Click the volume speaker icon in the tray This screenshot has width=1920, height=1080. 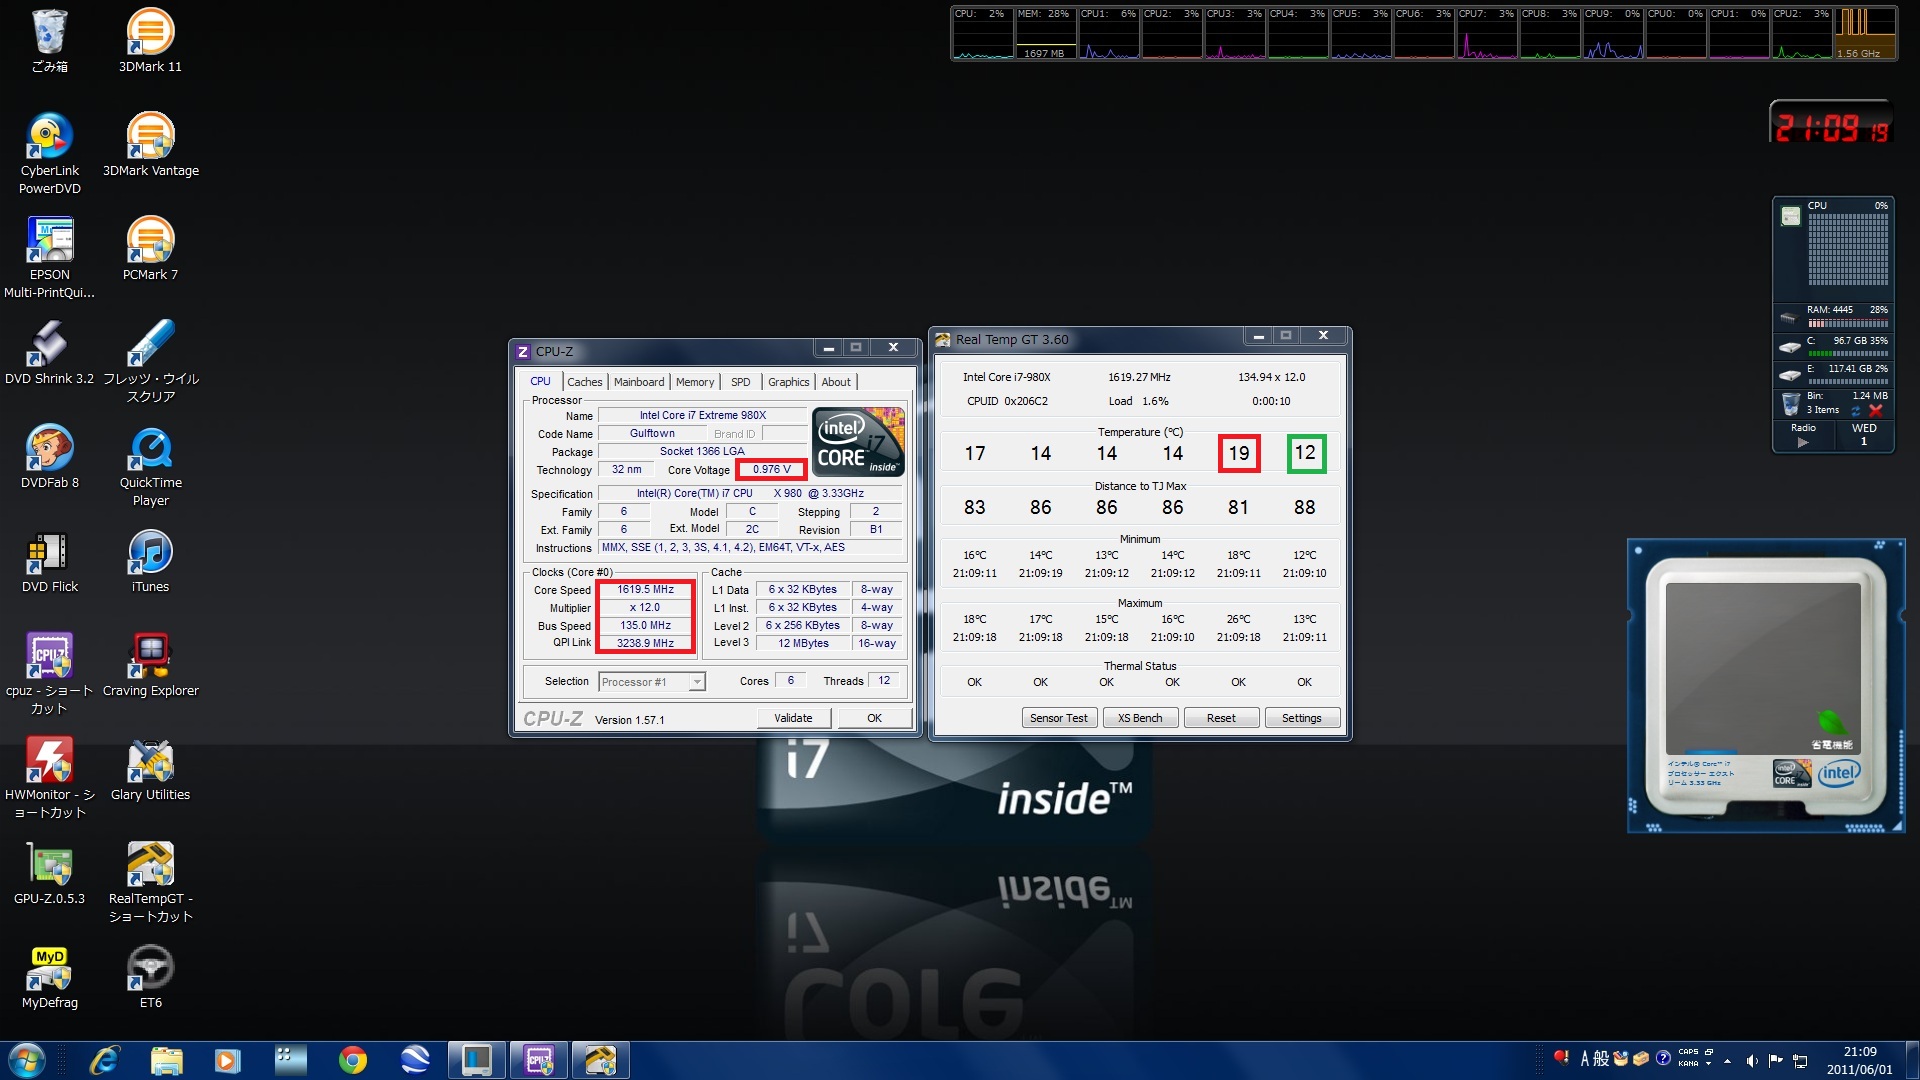(1752, 1060)
